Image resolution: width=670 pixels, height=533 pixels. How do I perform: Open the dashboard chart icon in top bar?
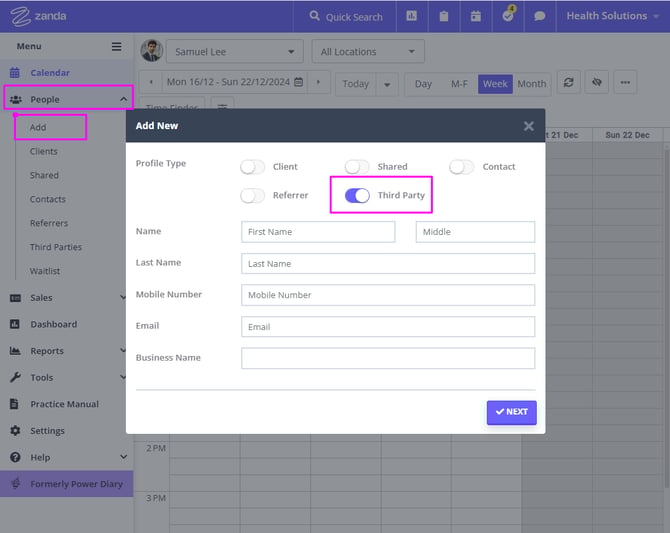coord(411,16)
